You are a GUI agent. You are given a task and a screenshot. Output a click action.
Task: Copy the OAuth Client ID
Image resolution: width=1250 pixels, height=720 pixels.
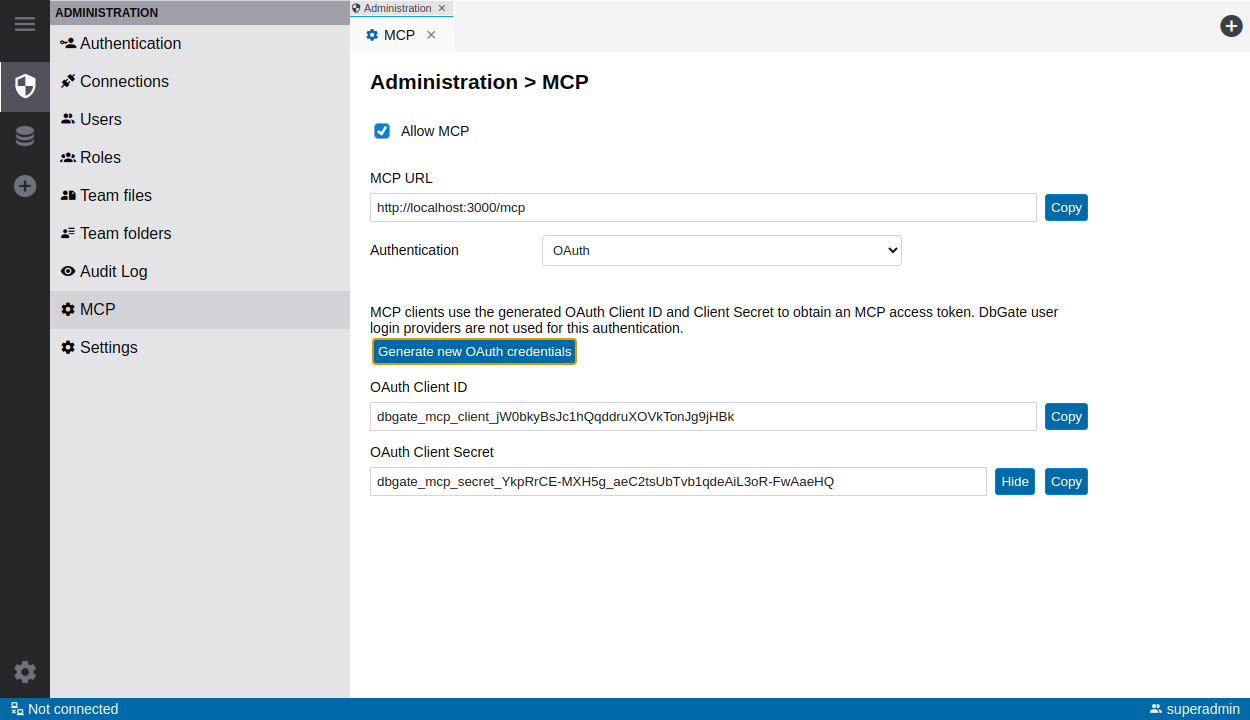coord(1066,416)
